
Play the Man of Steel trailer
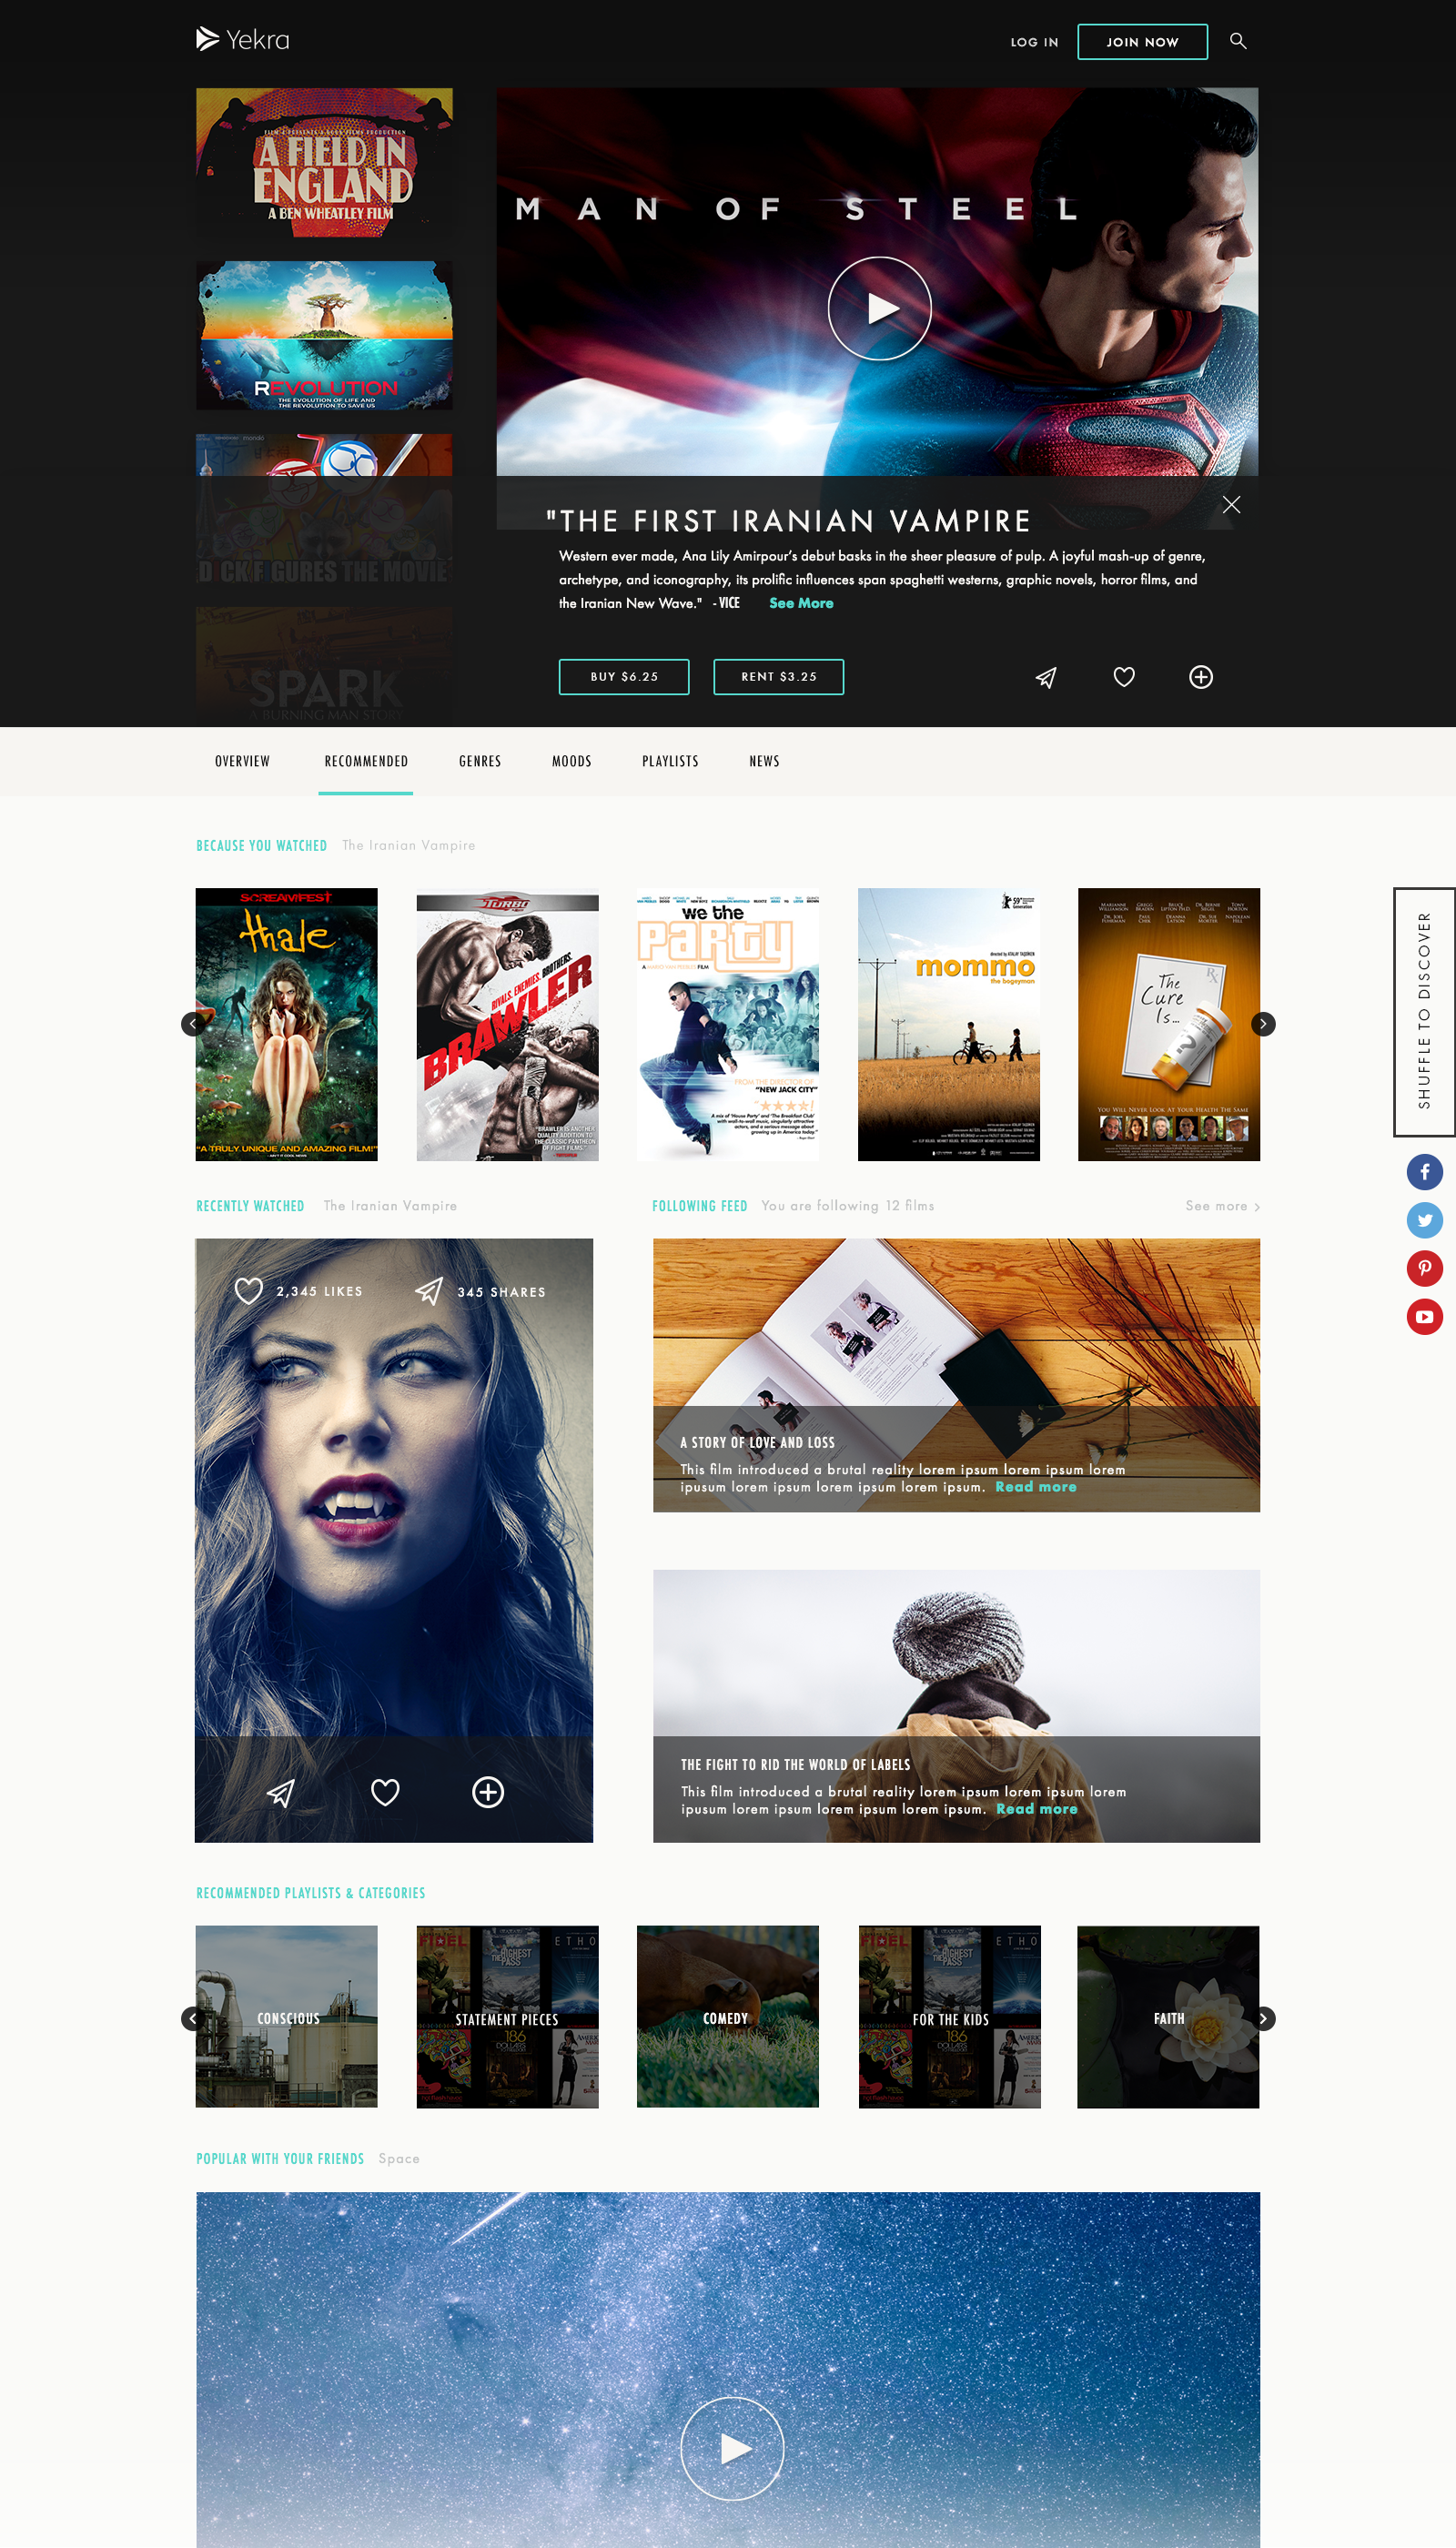(879, 308)
